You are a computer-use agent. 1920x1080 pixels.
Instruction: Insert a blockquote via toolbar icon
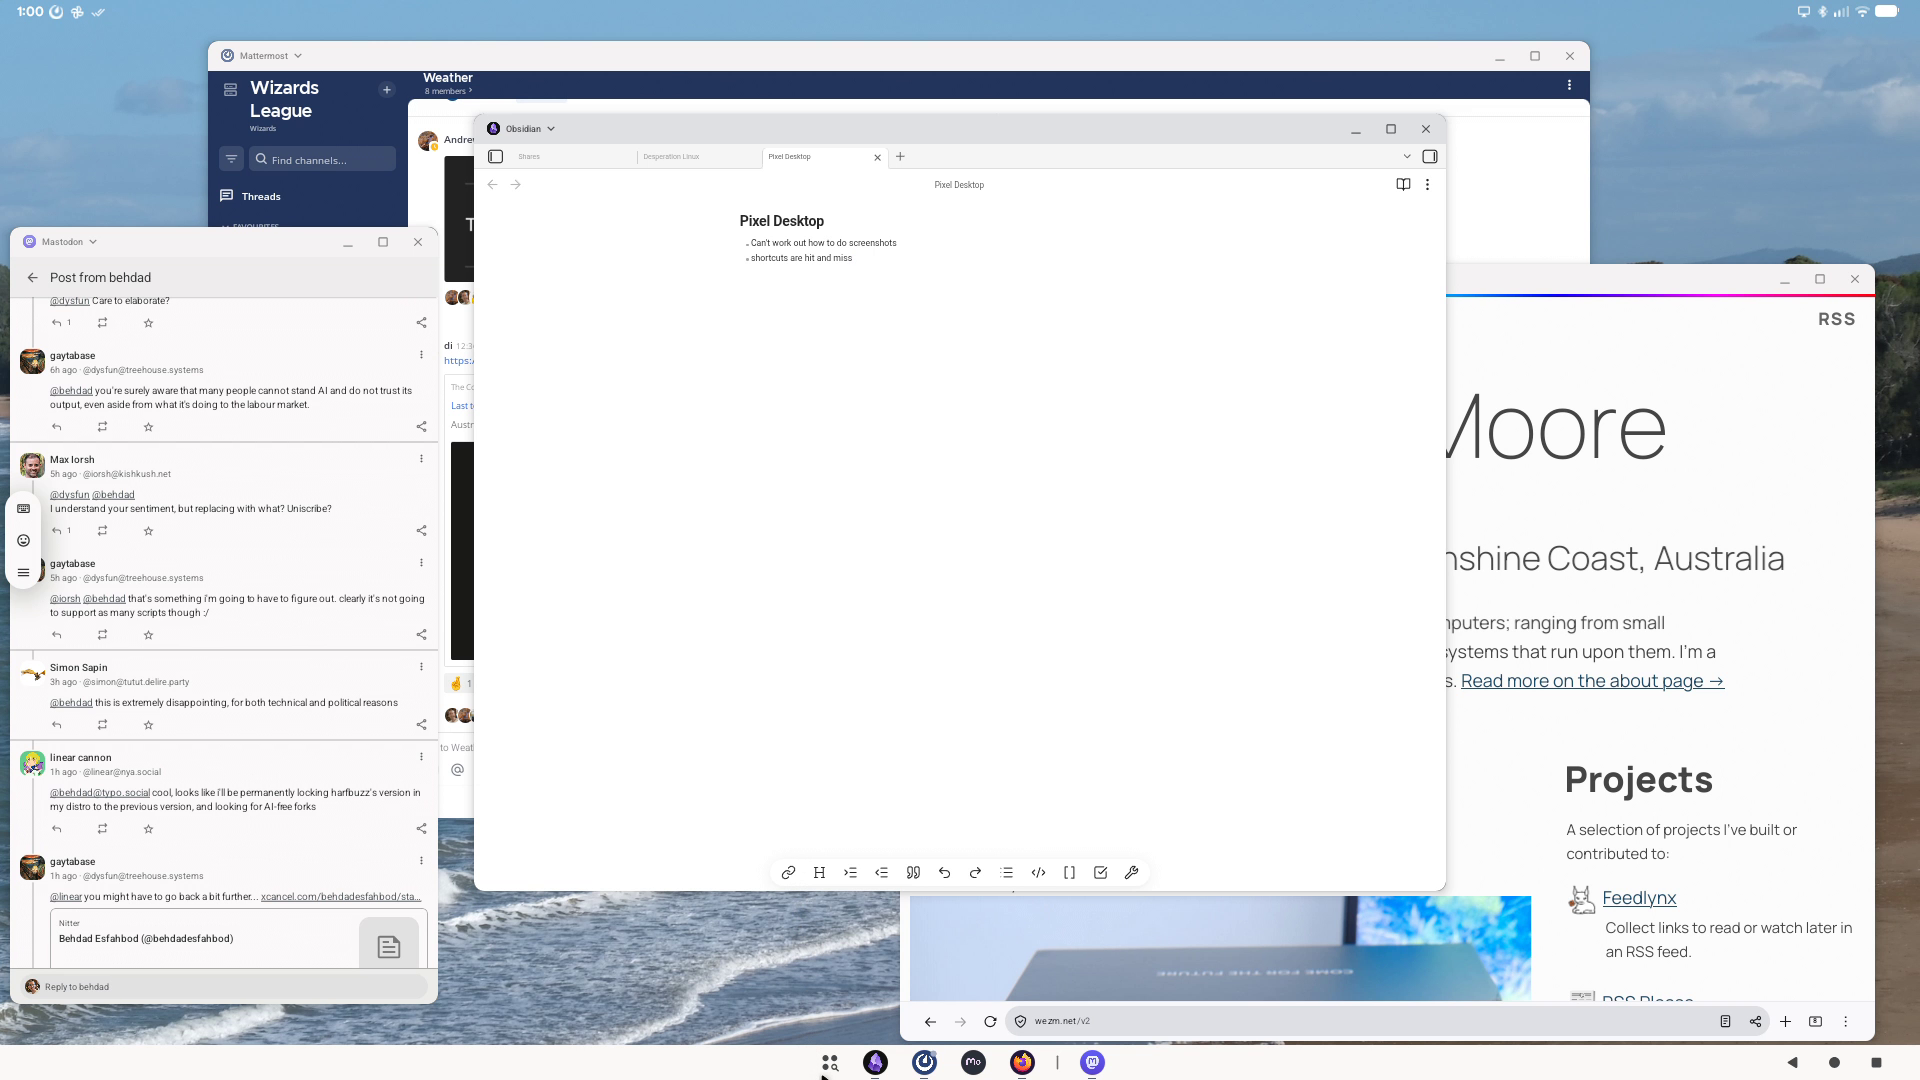pyautogui.click(x=913, y=873)
